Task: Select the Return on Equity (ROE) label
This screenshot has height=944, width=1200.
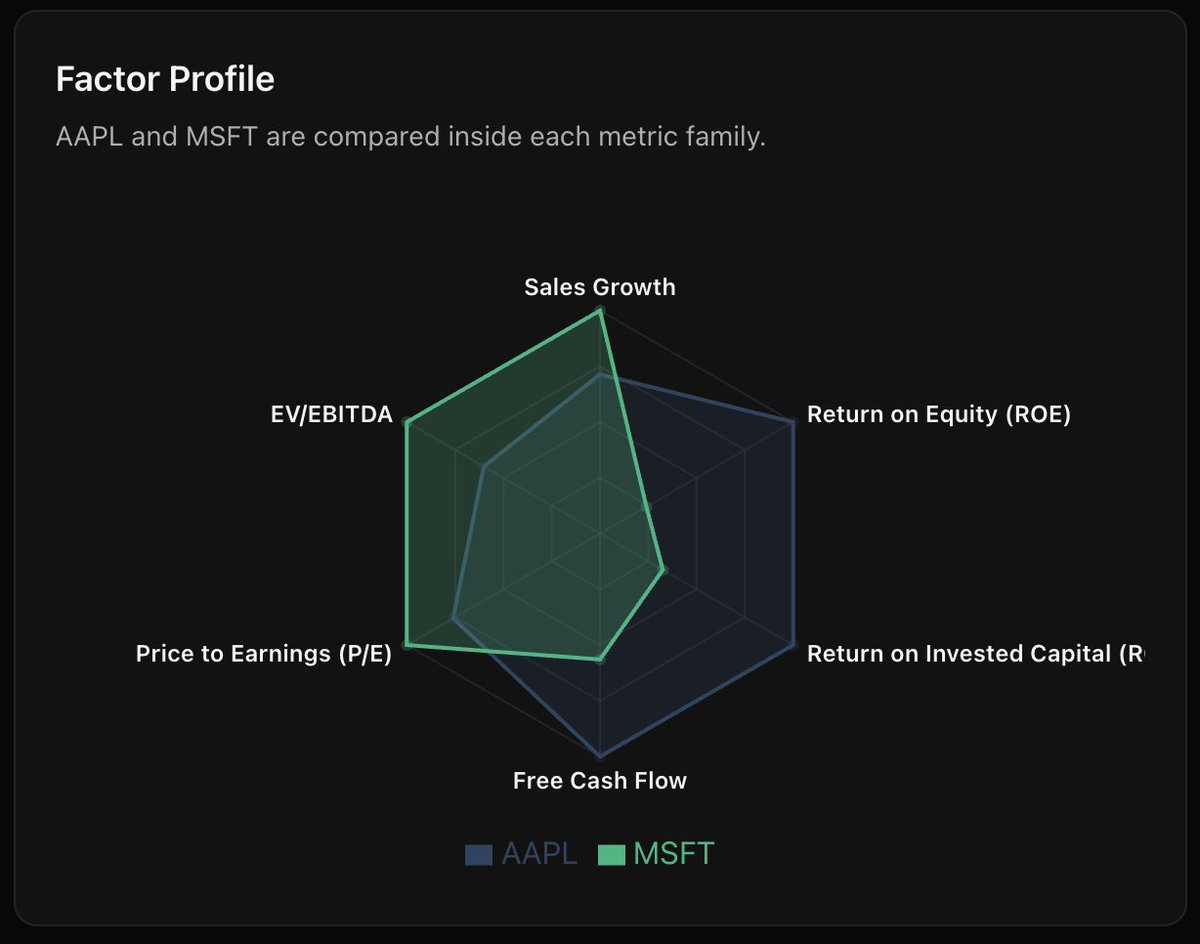Action: tap(939, 414)
